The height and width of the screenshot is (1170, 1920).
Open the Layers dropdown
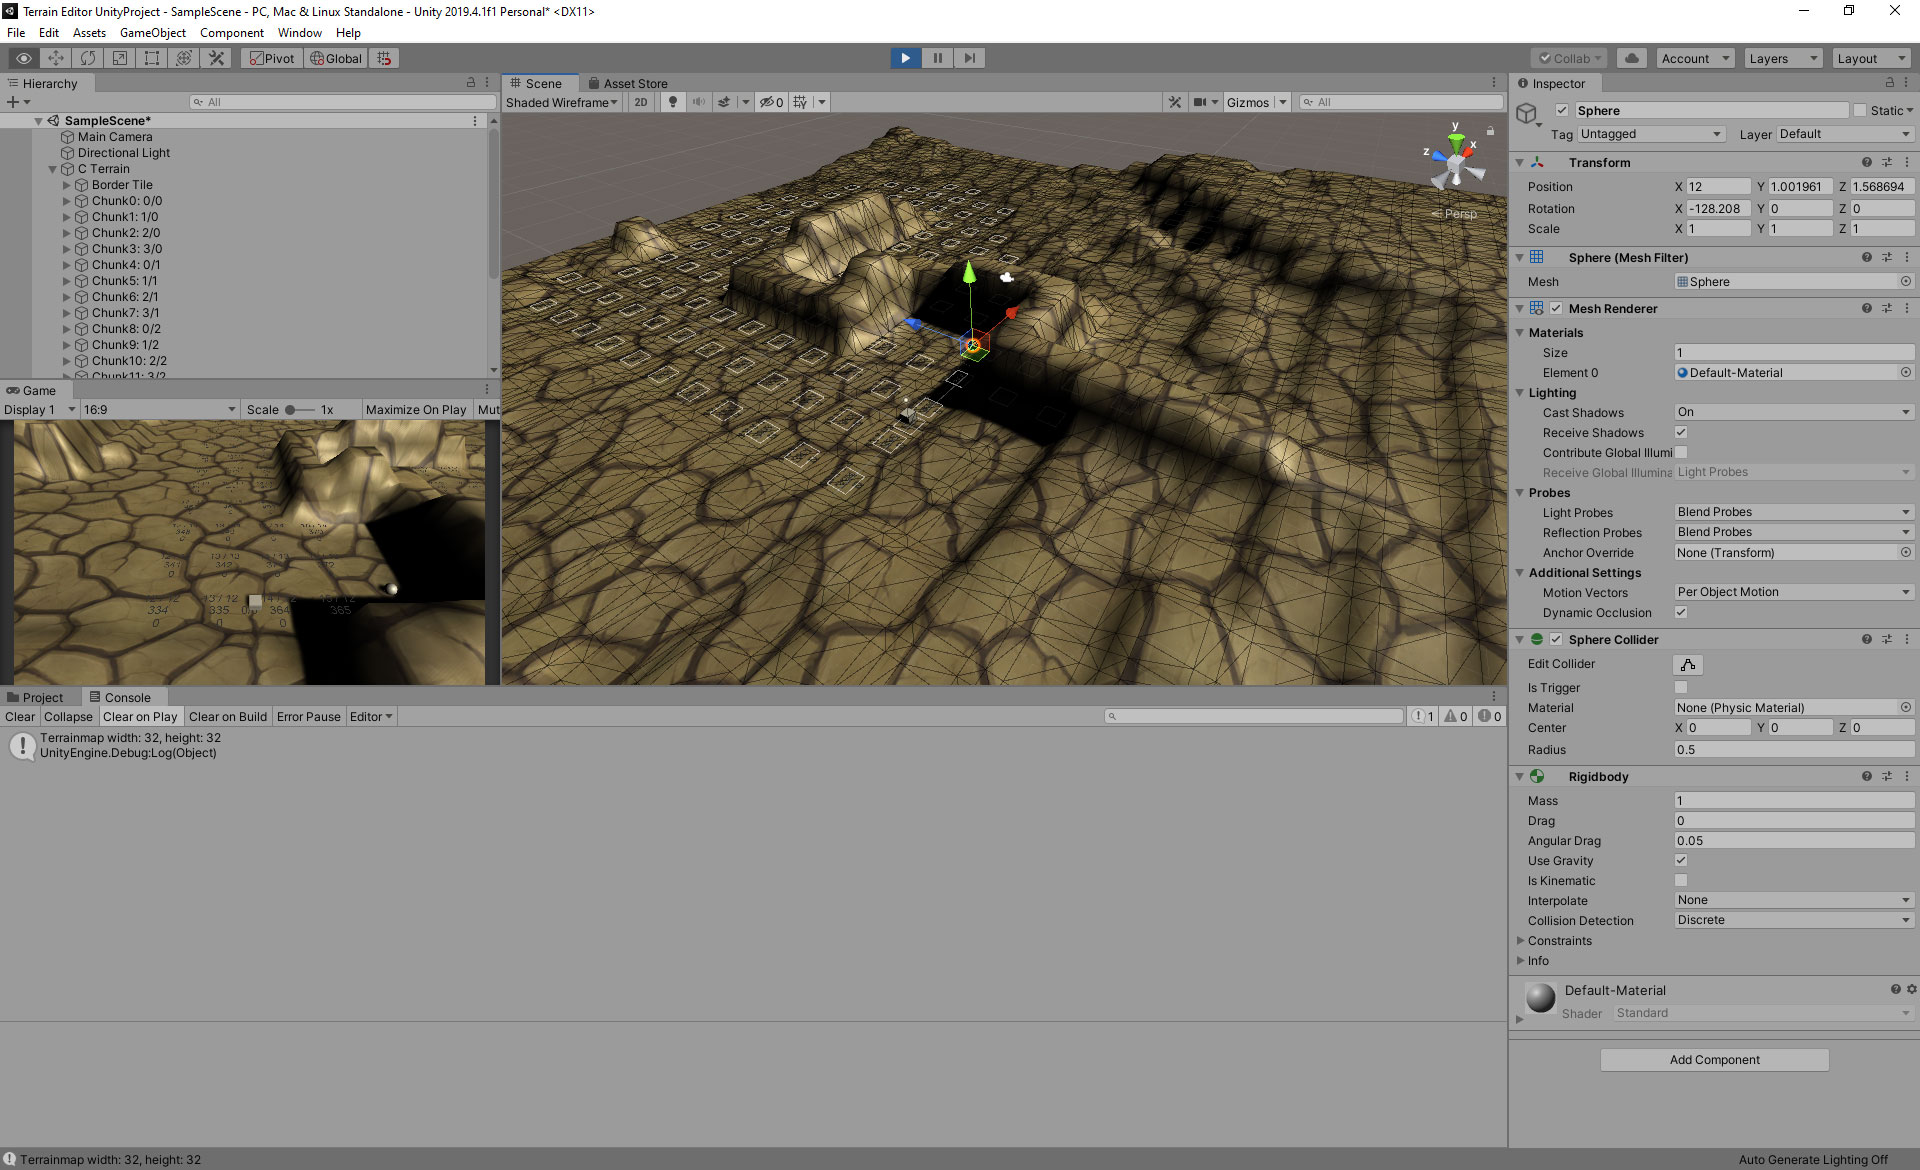pyautogui.click(x=1783, y=58)
